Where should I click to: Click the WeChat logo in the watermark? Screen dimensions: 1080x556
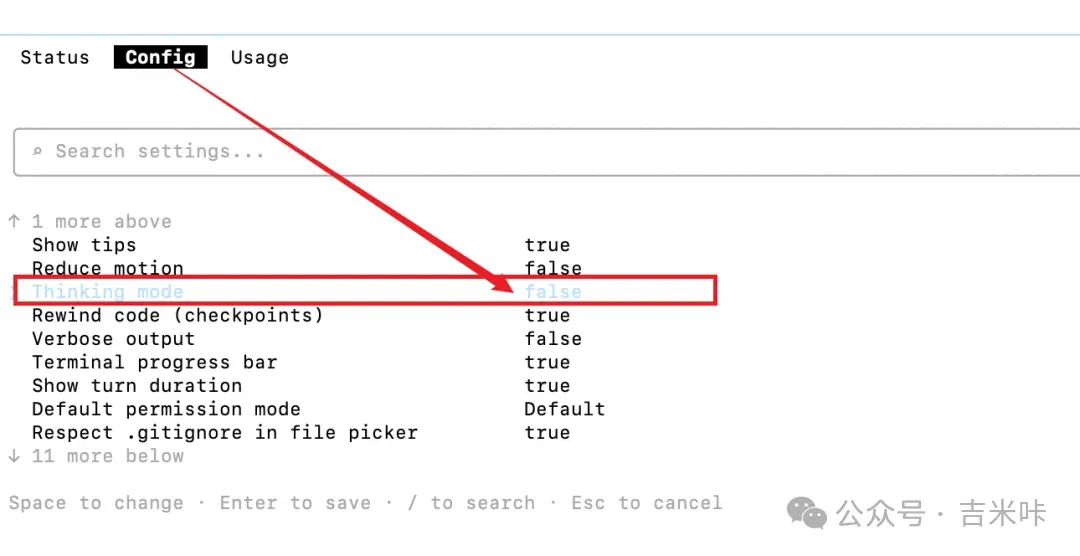pyautogui.click(x=807, y=513)
